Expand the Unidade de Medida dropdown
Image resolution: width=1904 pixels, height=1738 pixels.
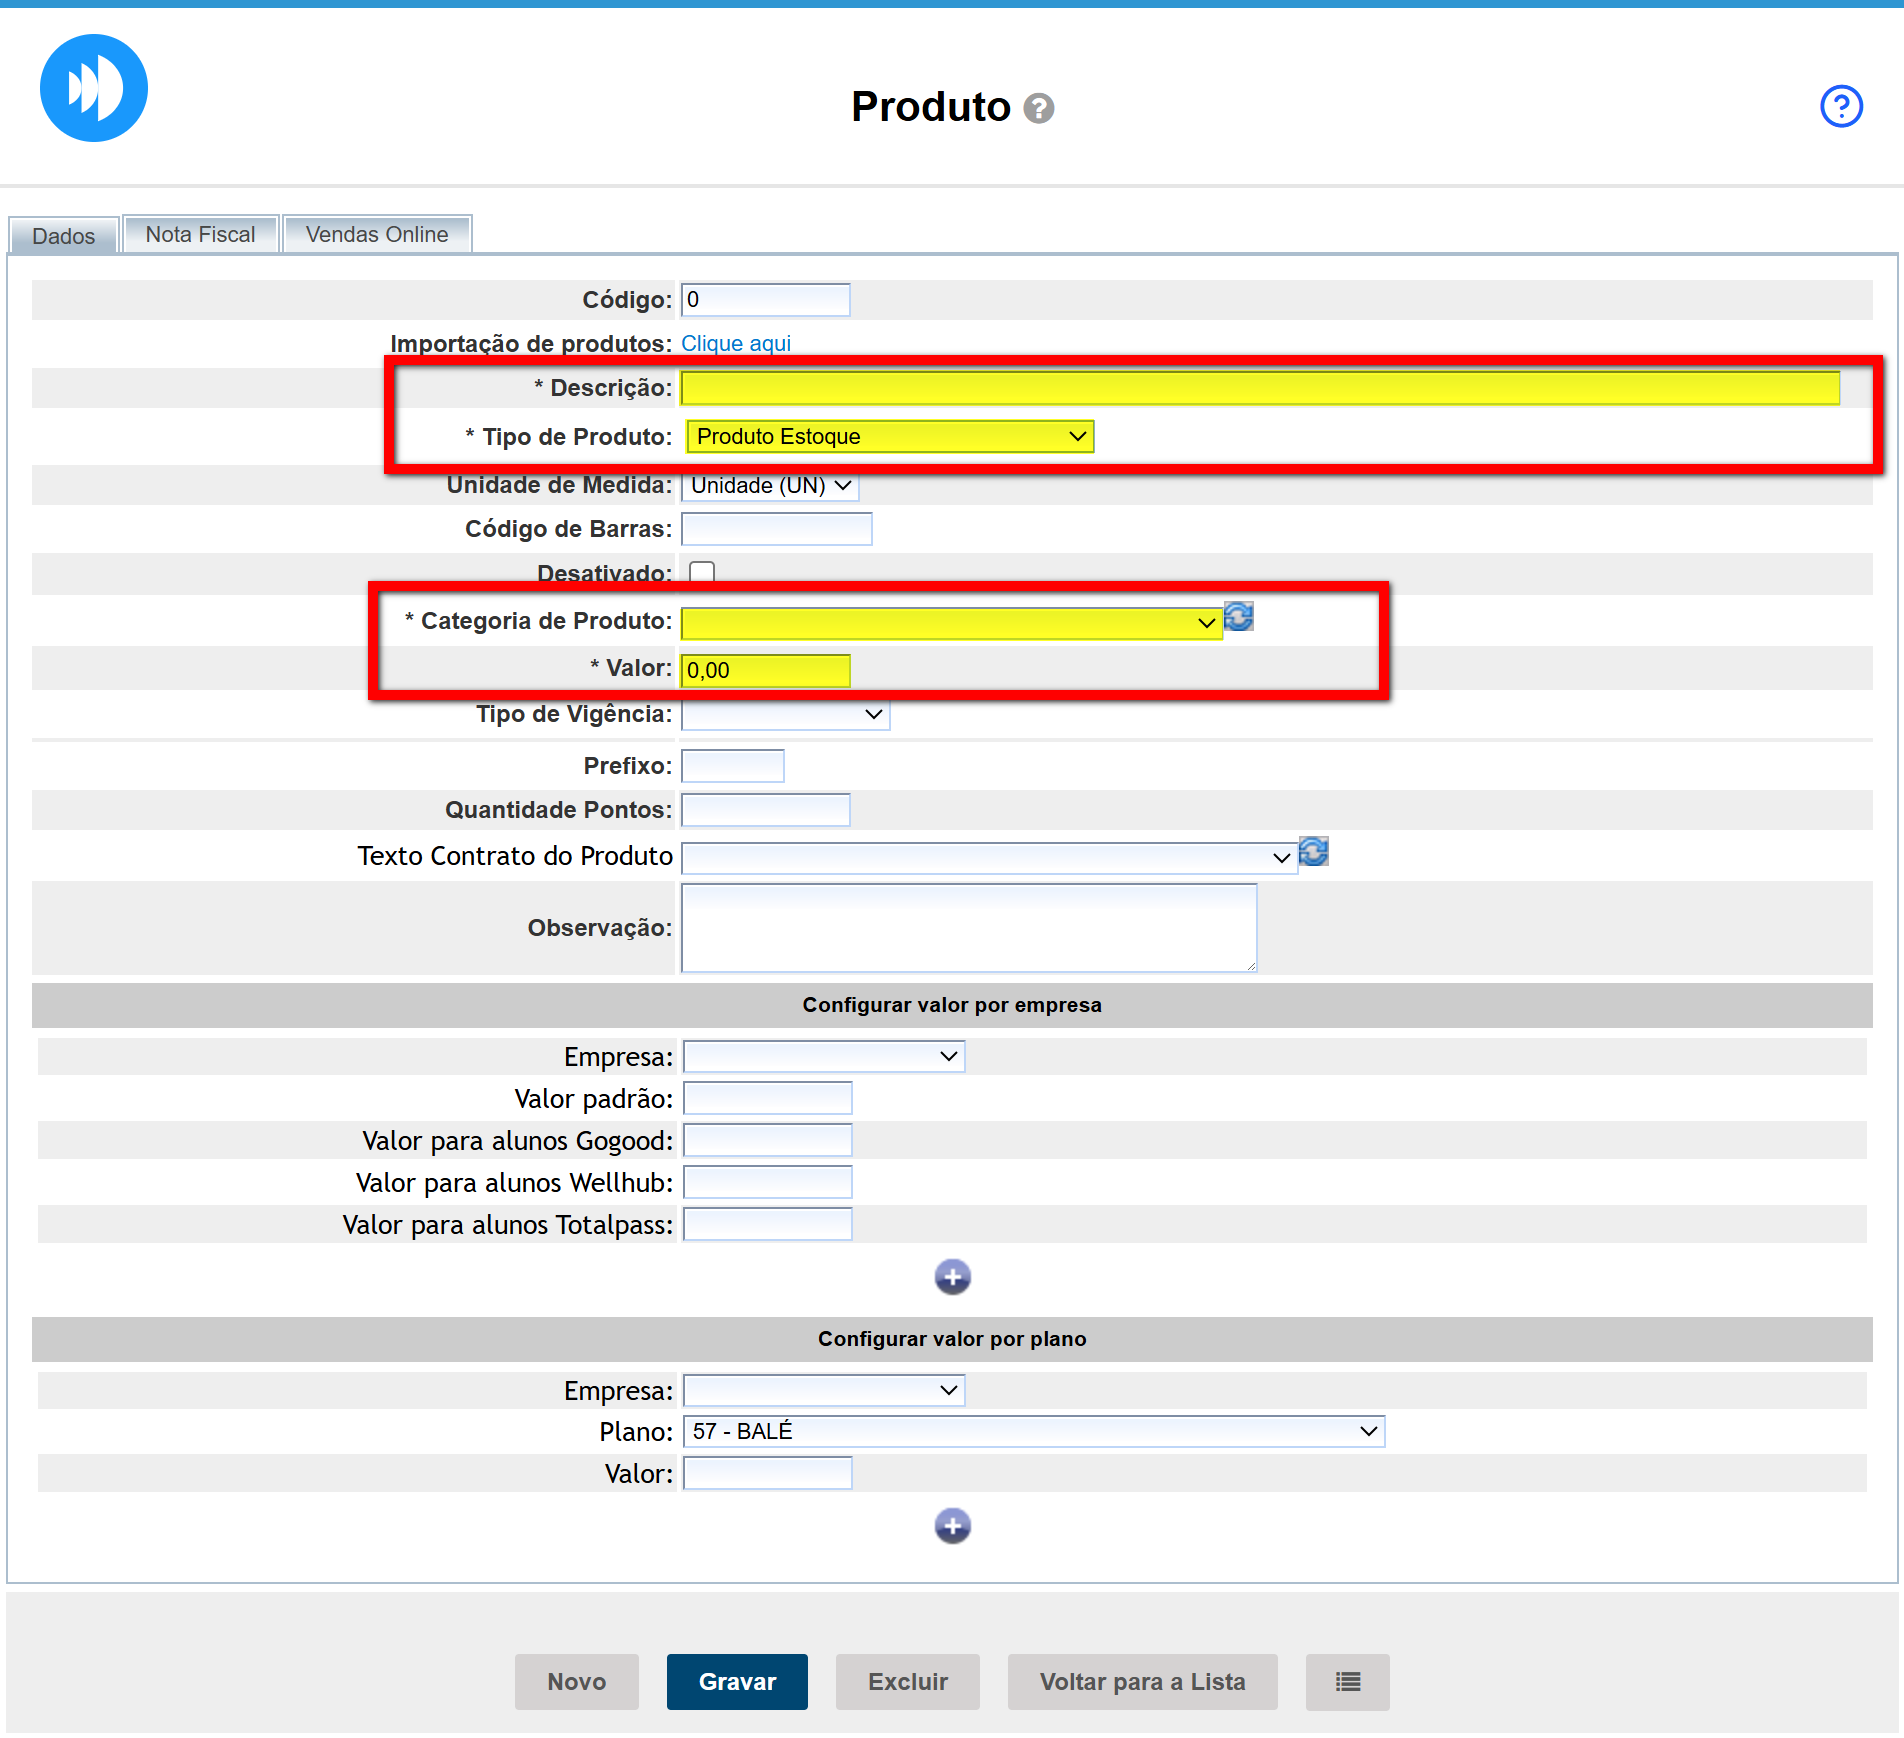click(770, 486)
